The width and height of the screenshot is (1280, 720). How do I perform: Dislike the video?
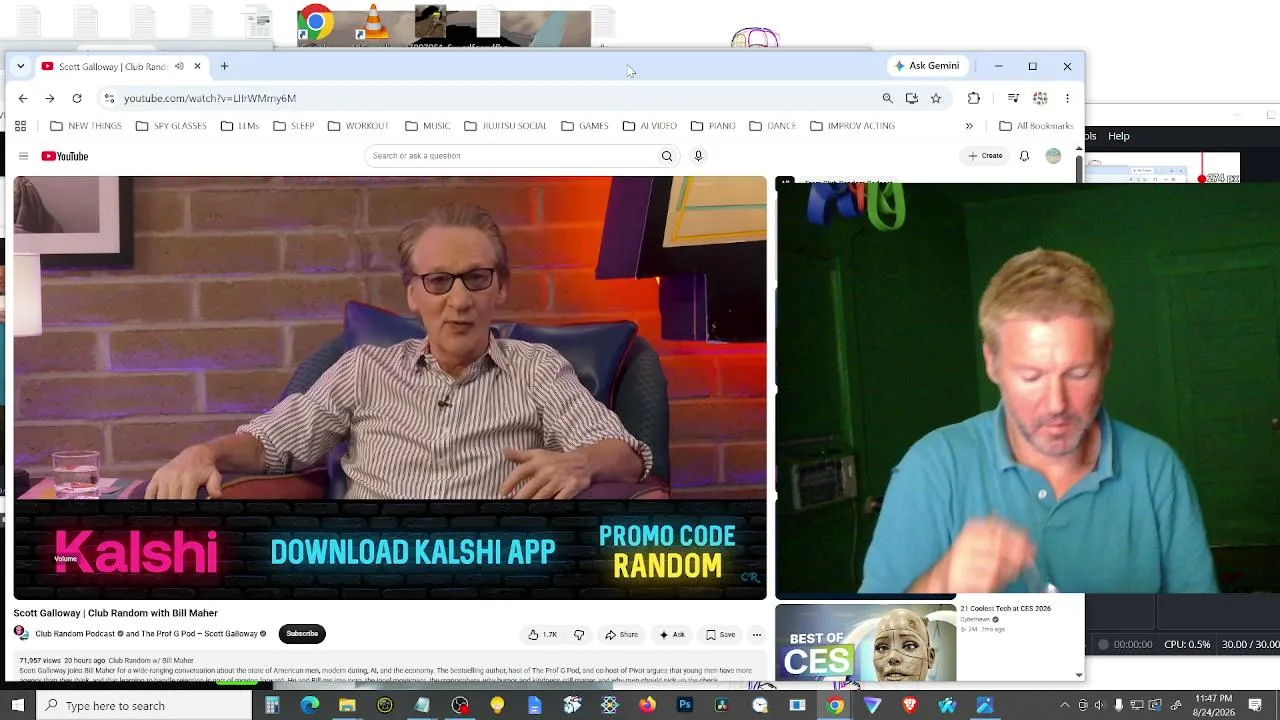tap(579, 634)
